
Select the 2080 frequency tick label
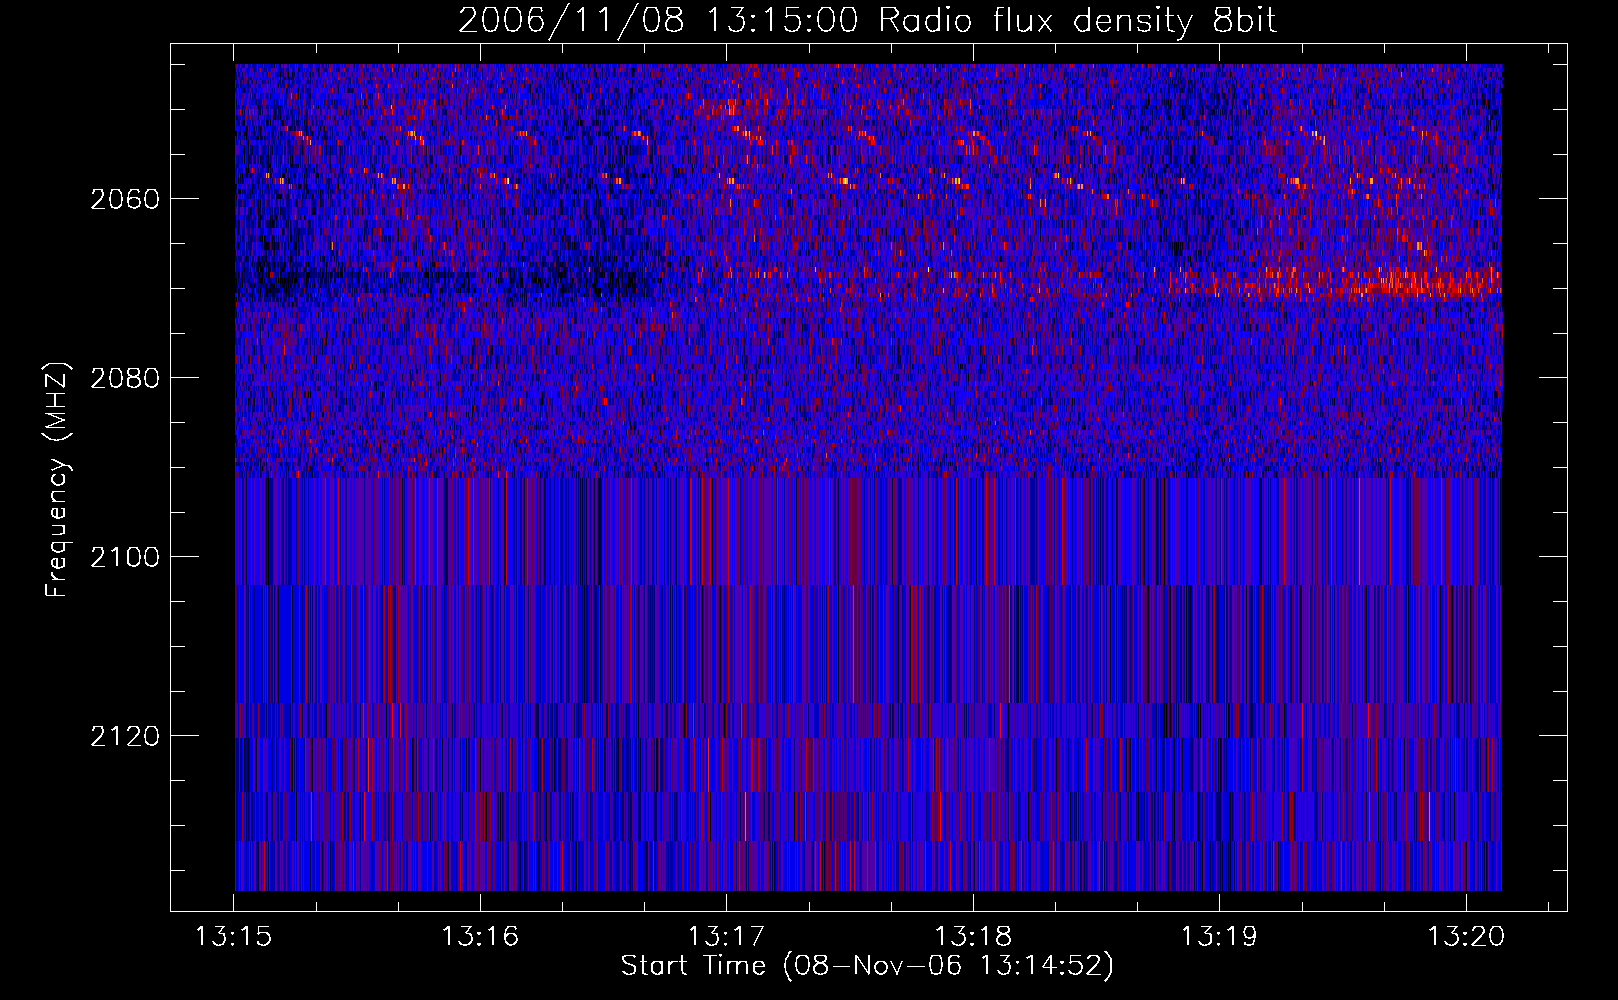click(125, 378)
